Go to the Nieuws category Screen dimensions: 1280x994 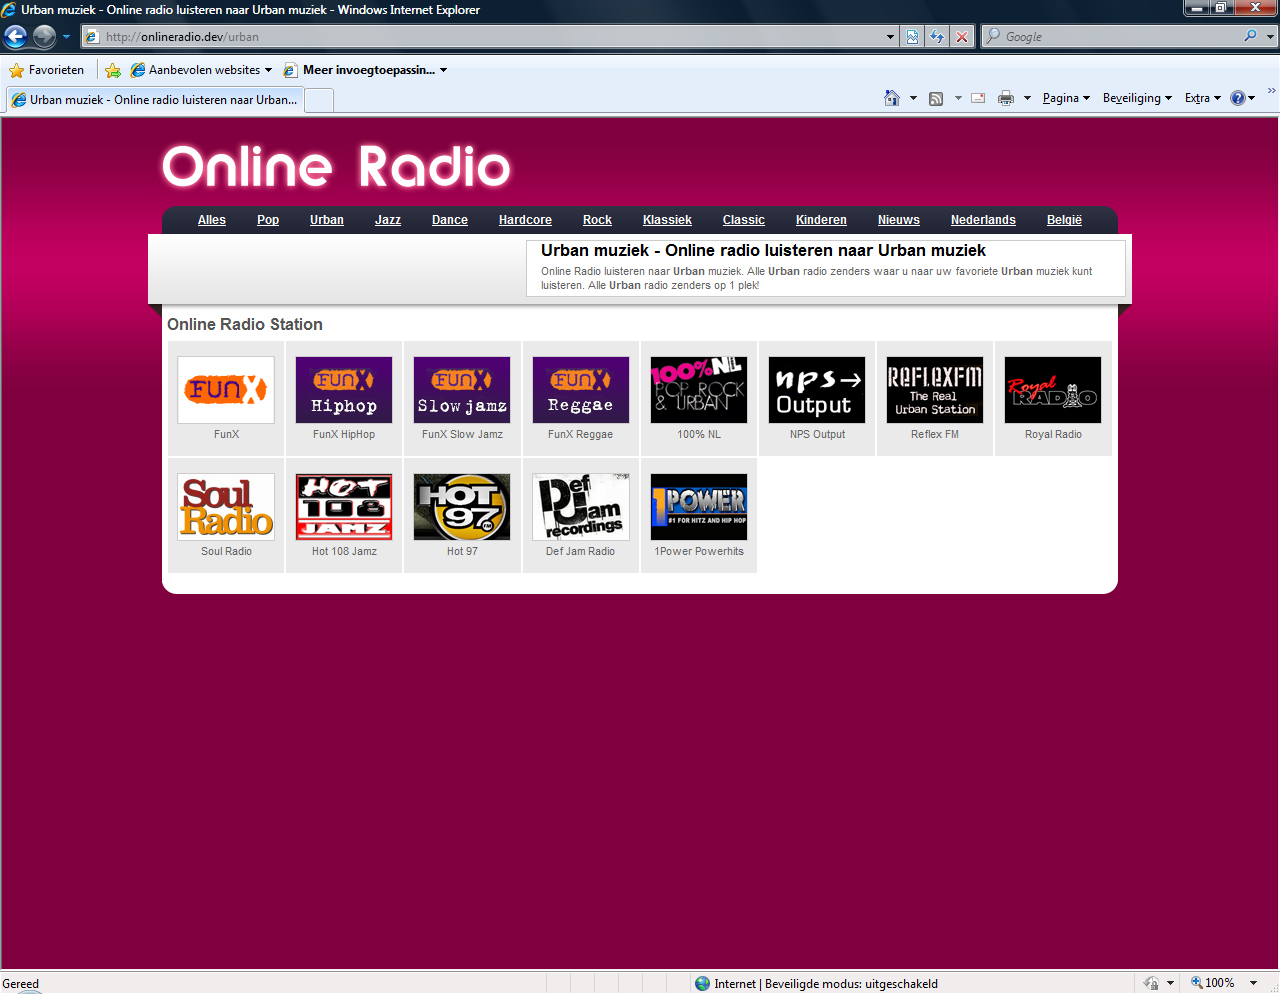[899, 220]
